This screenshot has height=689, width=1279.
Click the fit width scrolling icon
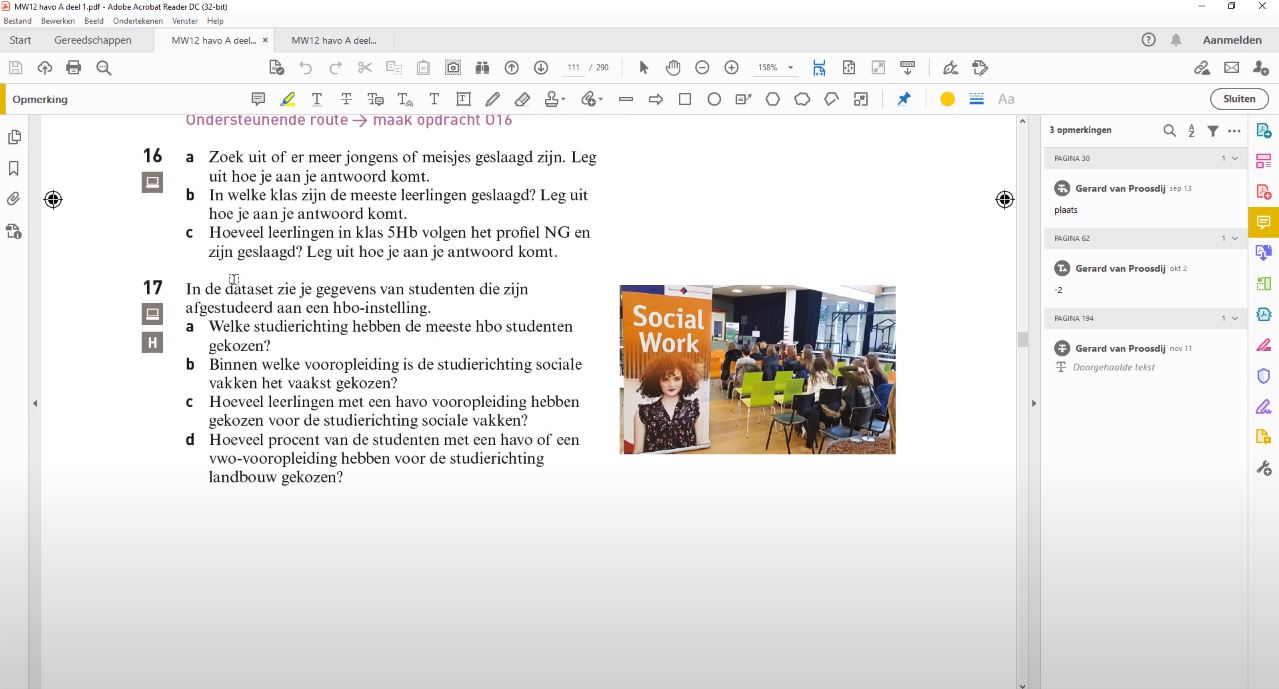(x=819, y=67)
